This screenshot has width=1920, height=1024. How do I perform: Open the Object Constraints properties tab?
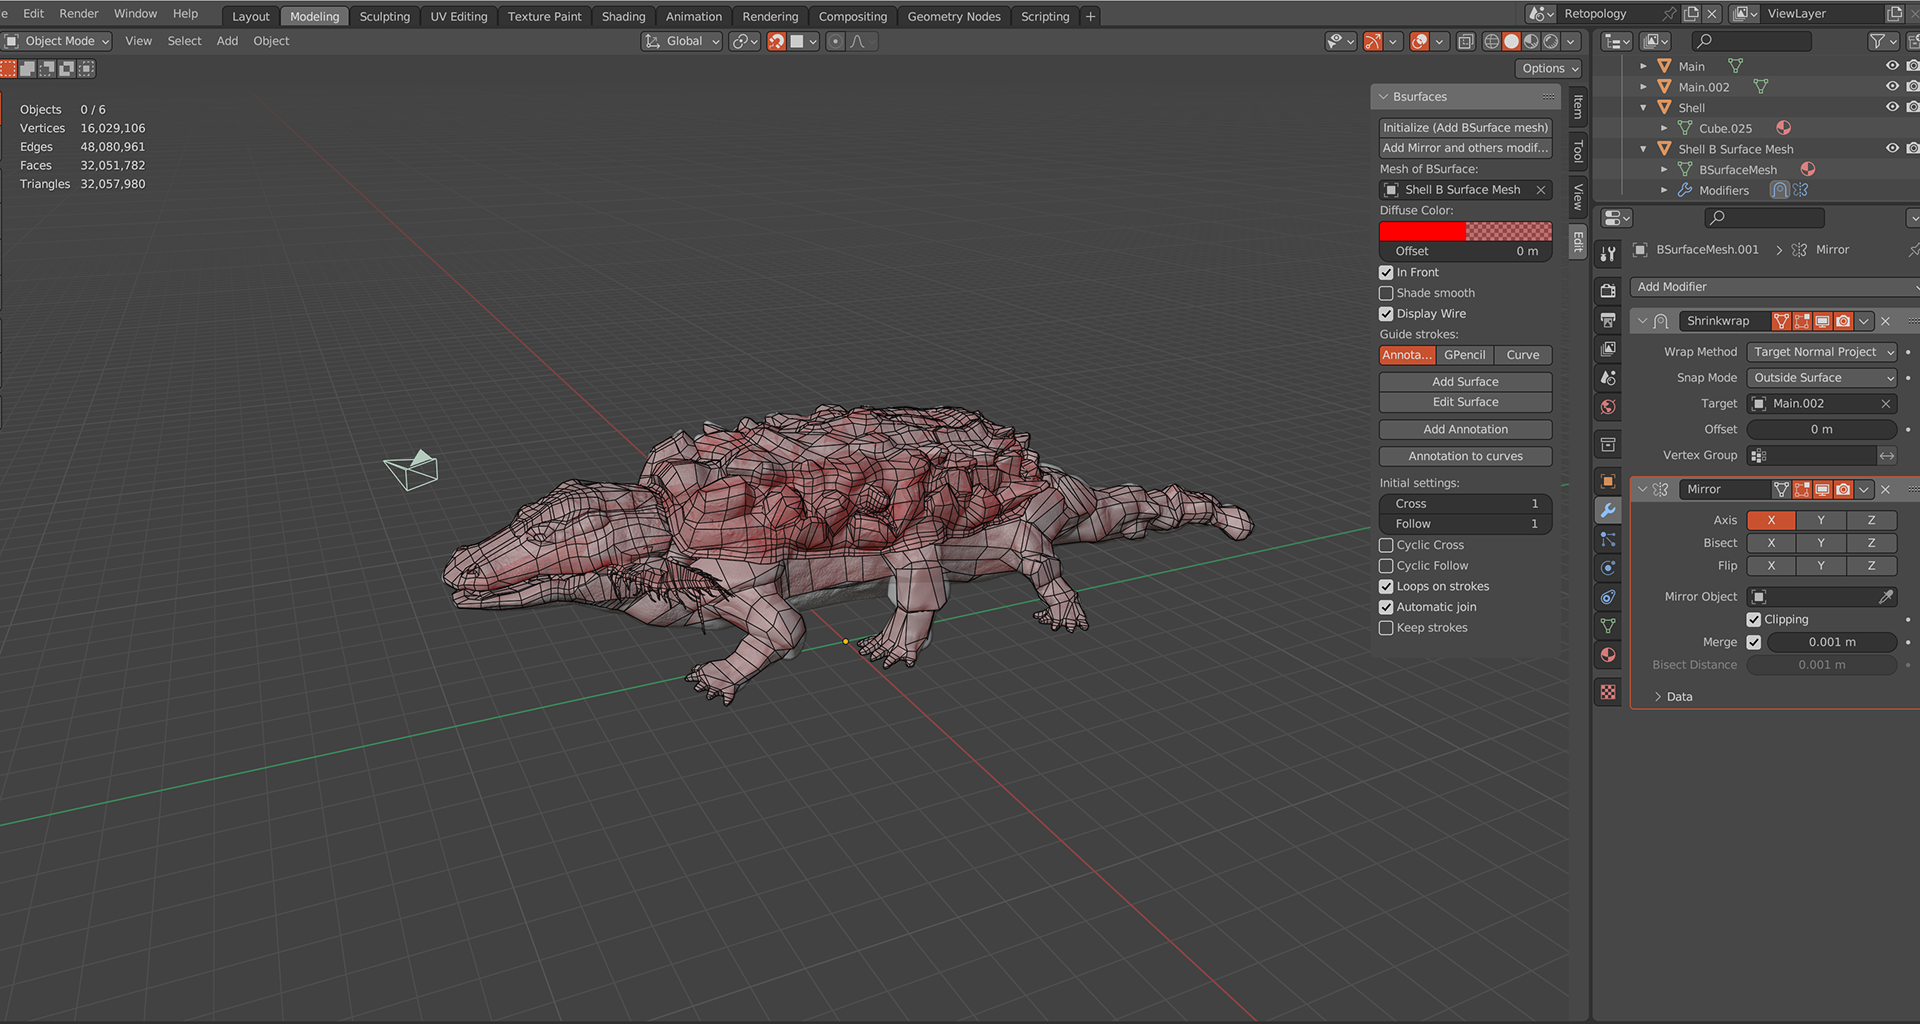point(1608,597)
